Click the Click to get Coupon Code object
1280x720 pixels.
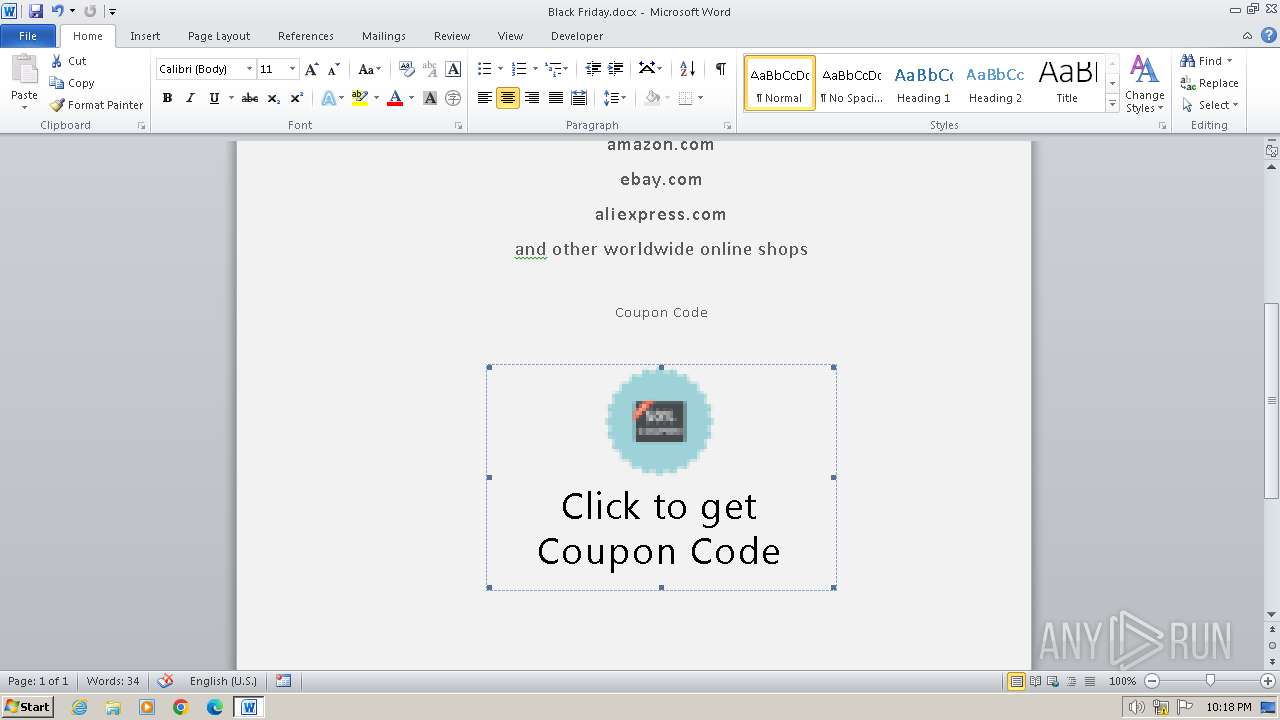point(661,477)
